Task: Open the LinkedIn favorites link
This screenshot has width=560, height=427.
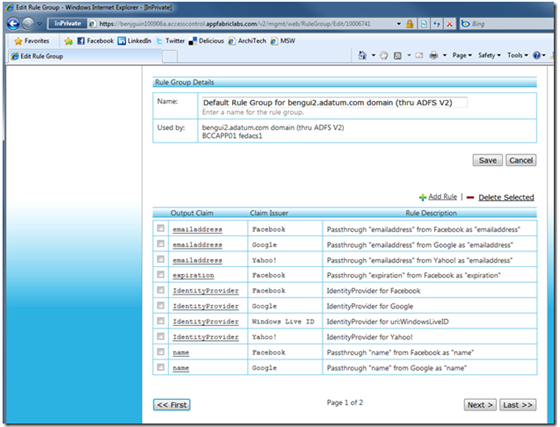Action: (135, 41)
